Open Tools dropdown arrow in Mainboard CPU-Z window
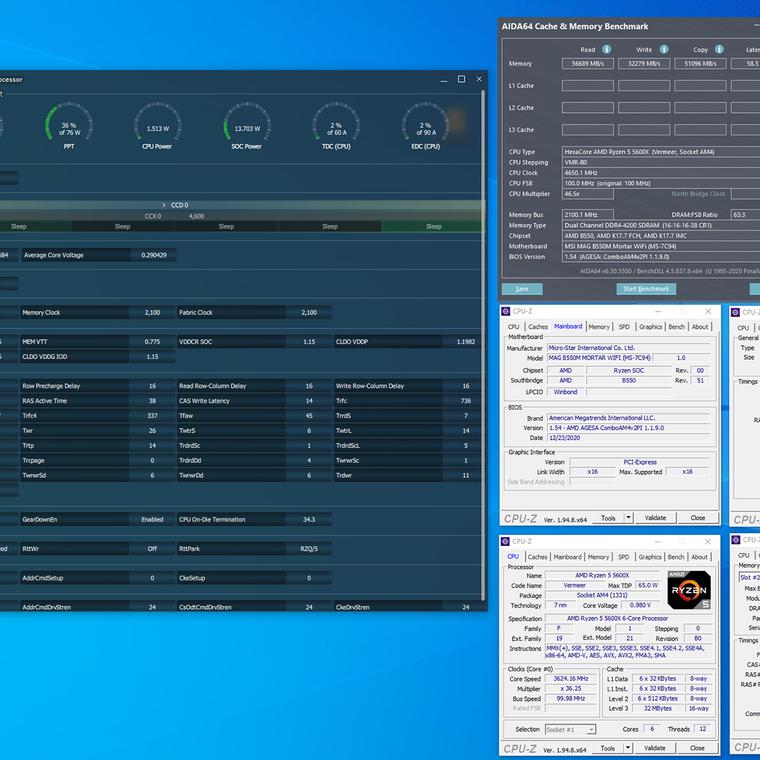The image size is (760, 760). pyautogui.click(x=627, y=518)
